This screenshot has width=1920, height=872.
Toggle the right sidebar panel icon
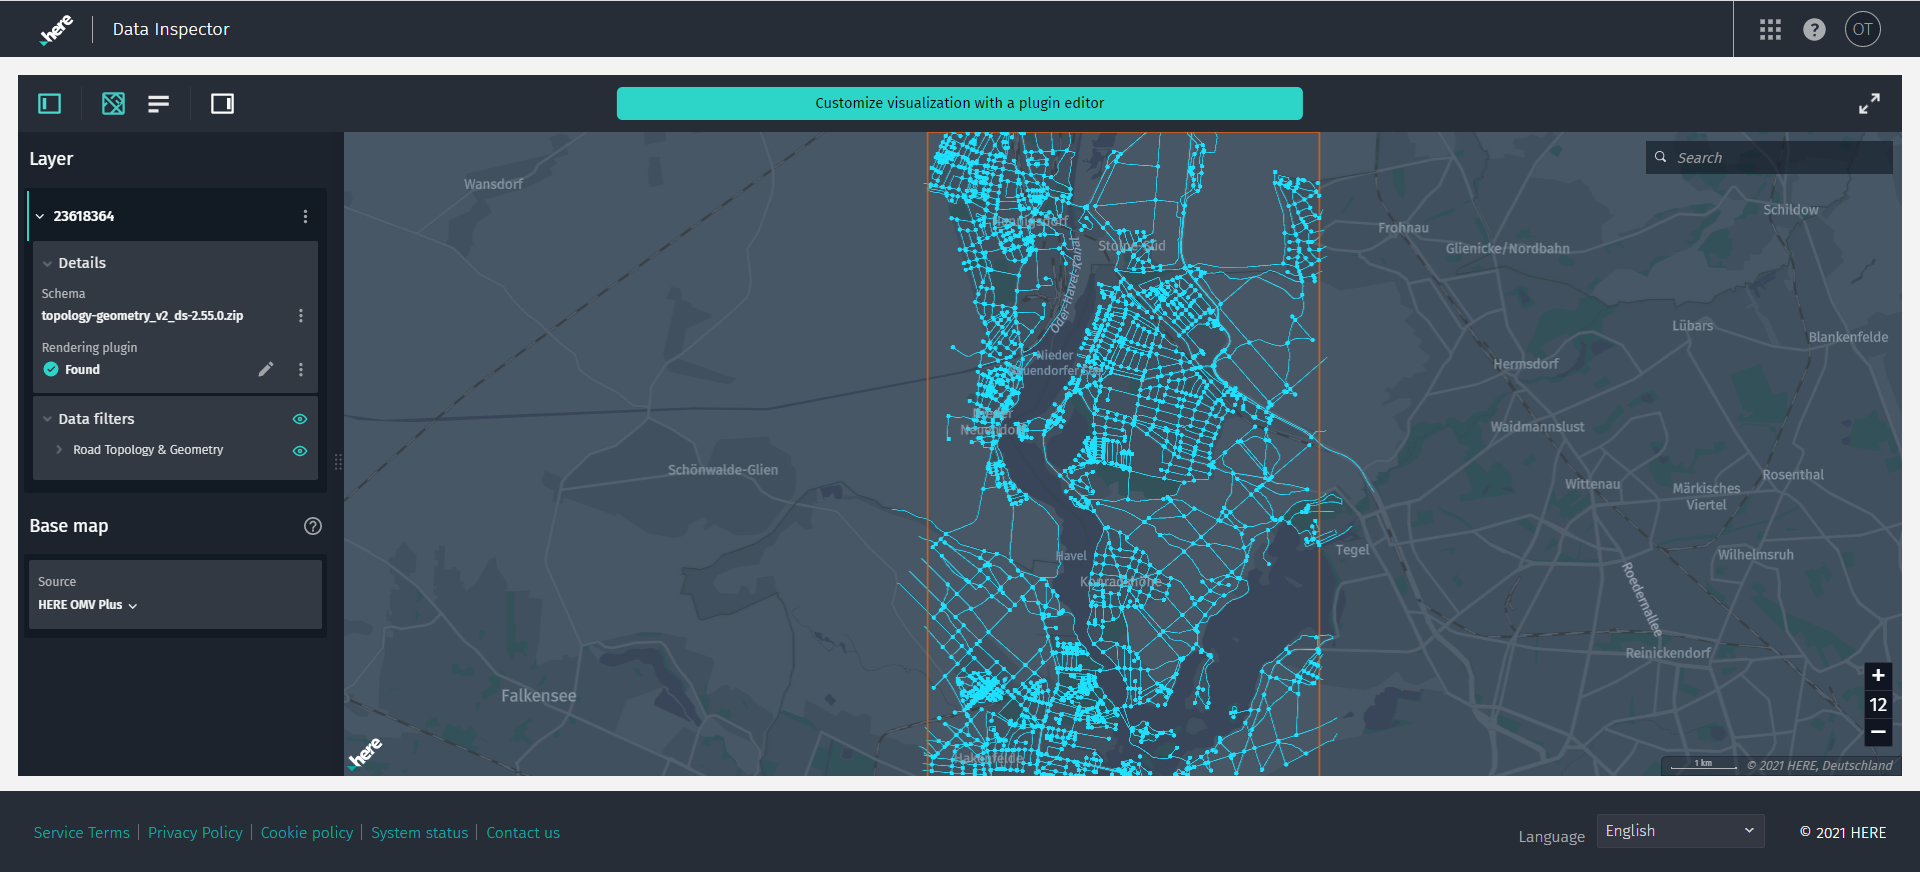click(222, 103)
